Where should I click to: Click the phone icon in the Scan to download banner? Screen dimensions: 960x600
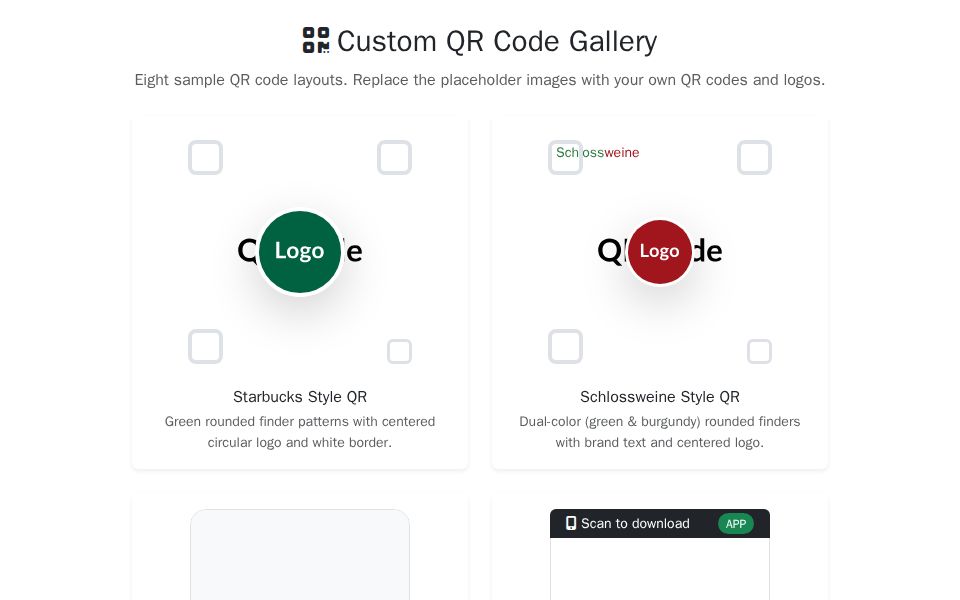[571, 523]
